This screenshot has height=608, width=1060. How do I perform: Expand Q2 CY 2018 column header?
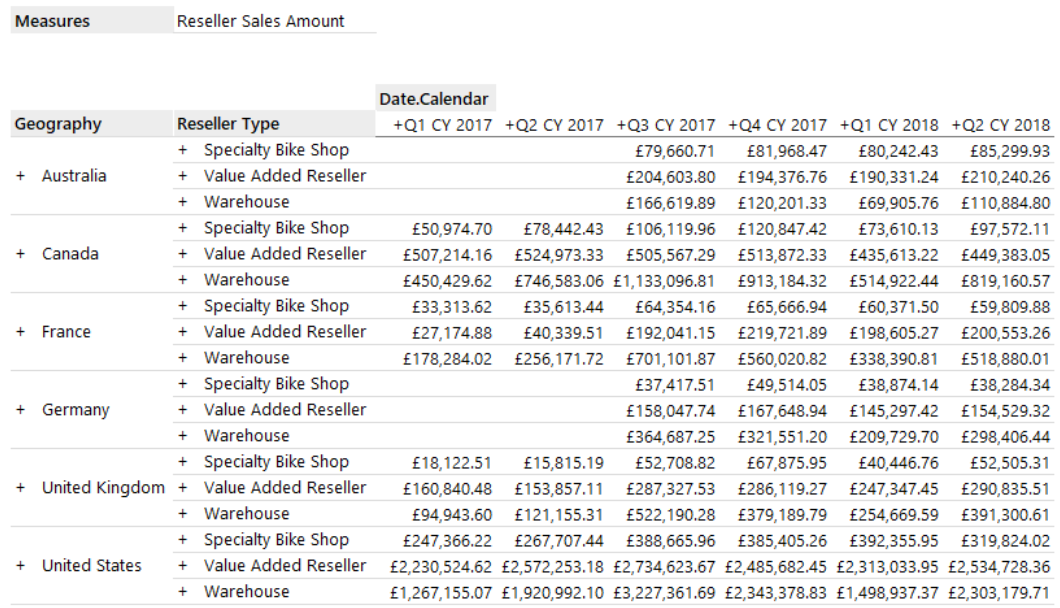pyautogui.click(x=956, y=125)
